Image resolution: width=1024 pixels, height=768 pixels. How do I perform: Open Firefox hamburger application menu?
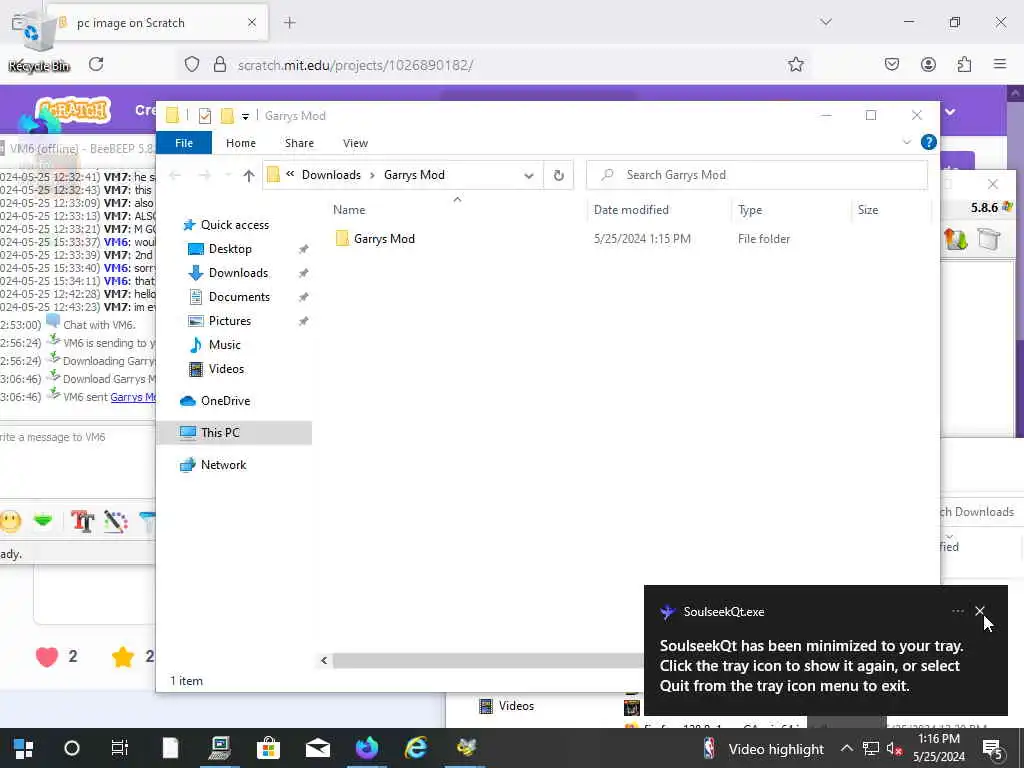[x=999, y=64]
